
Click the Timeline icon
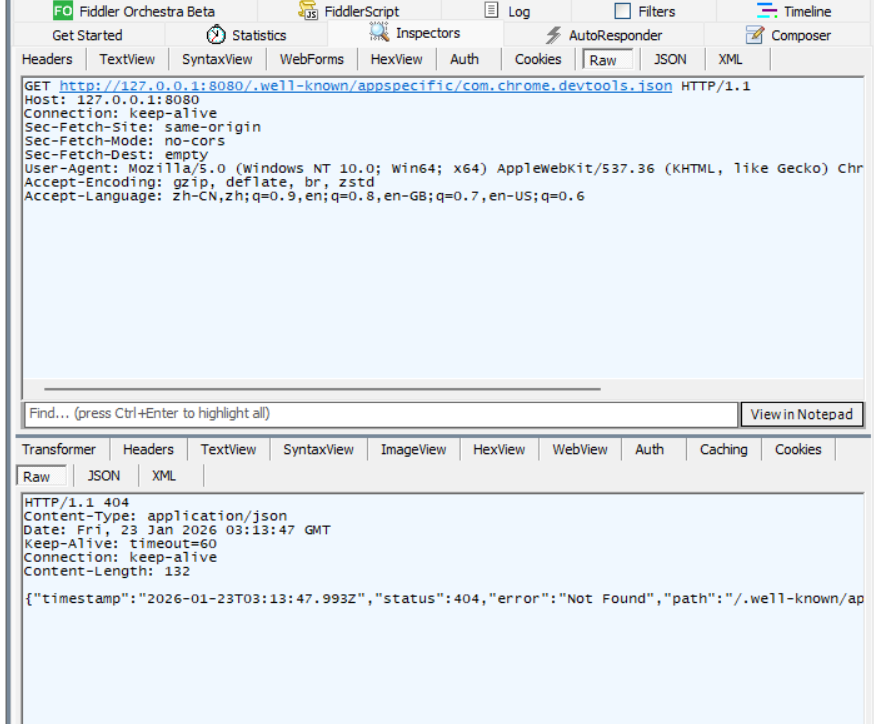[767, 10]
